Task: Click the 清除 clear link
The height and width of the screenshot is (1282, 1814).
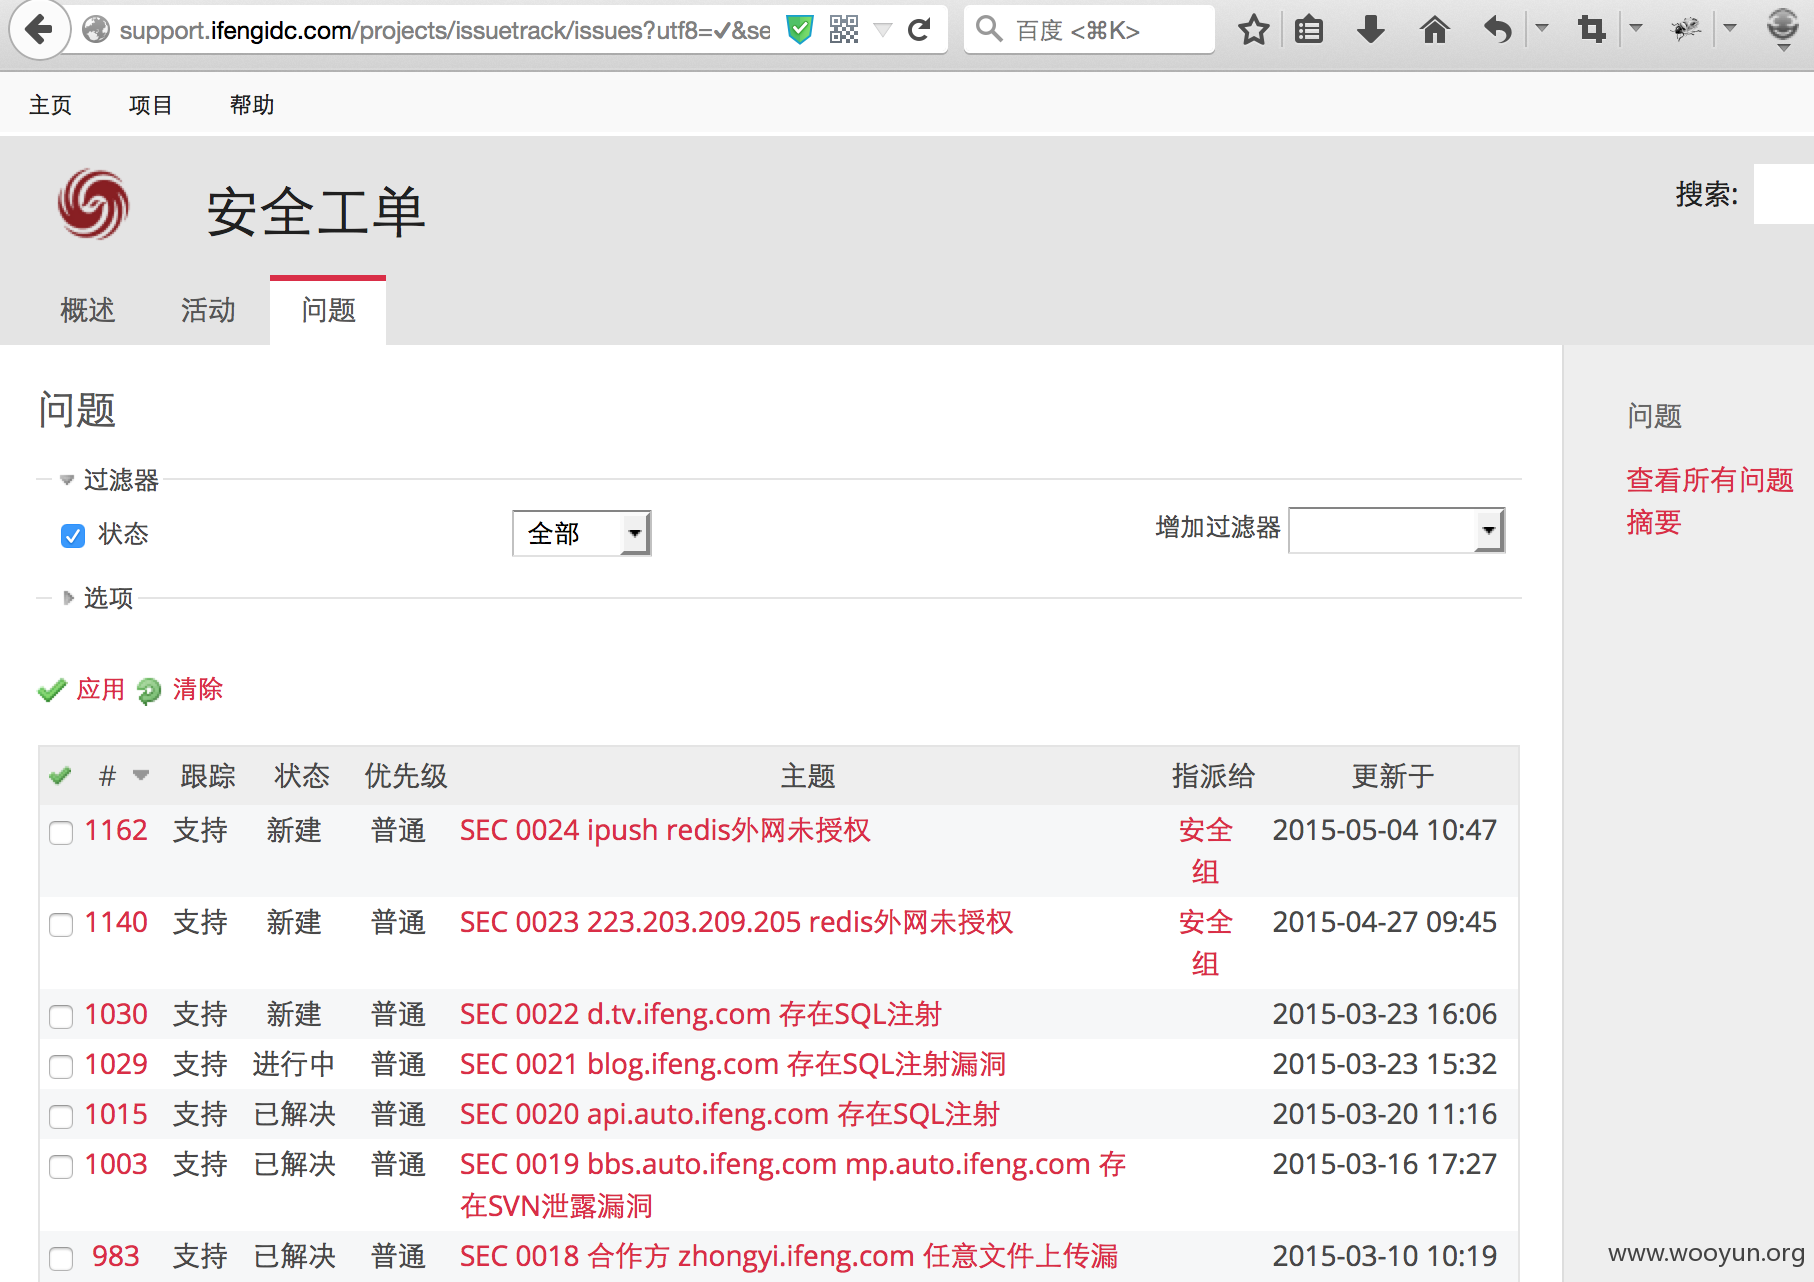Action: click(197, 689)
